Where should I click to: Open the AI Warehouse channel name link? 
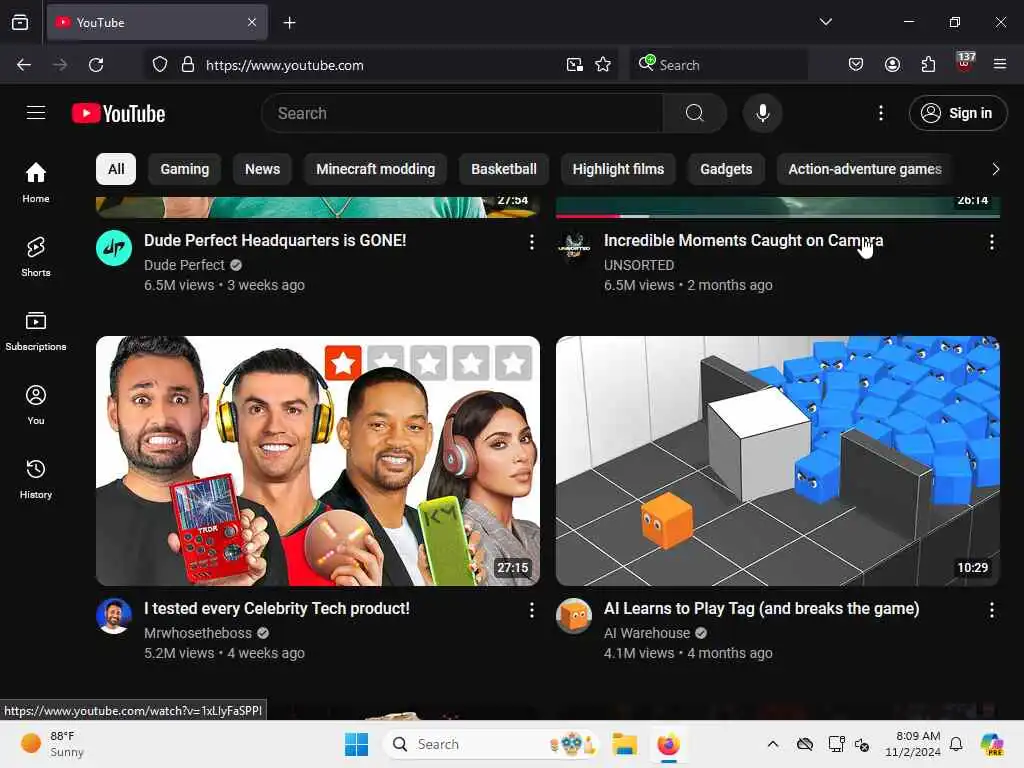point(647,633)
